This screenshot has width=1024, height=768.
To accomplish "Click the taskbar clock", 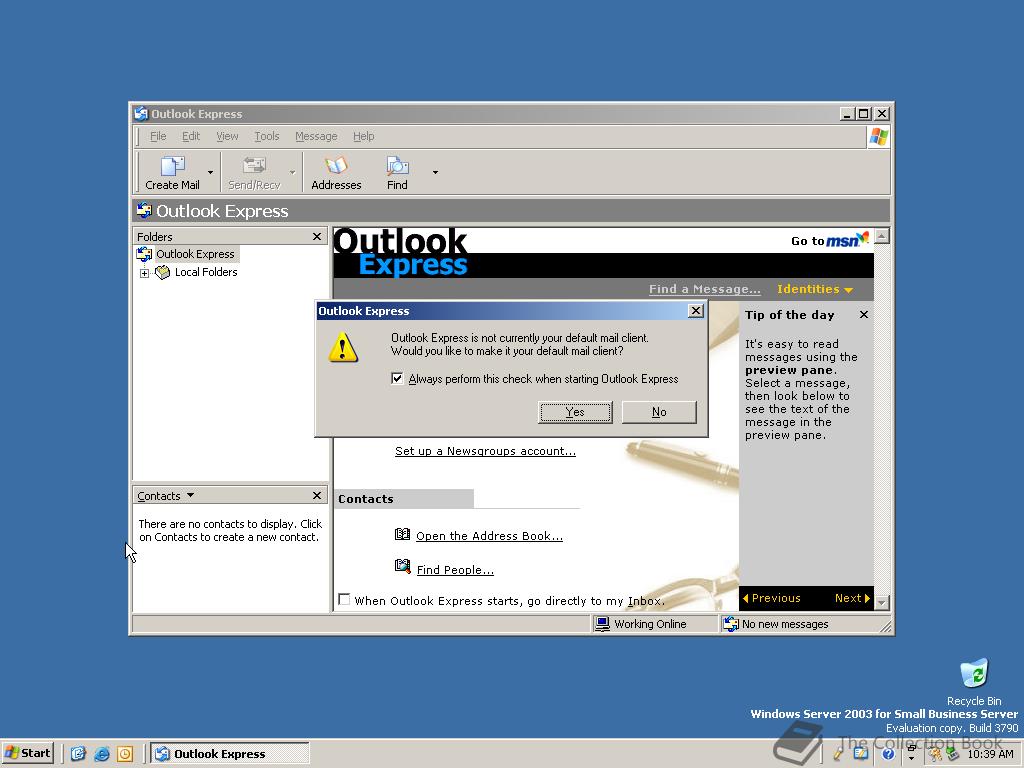I will [991, 754].
